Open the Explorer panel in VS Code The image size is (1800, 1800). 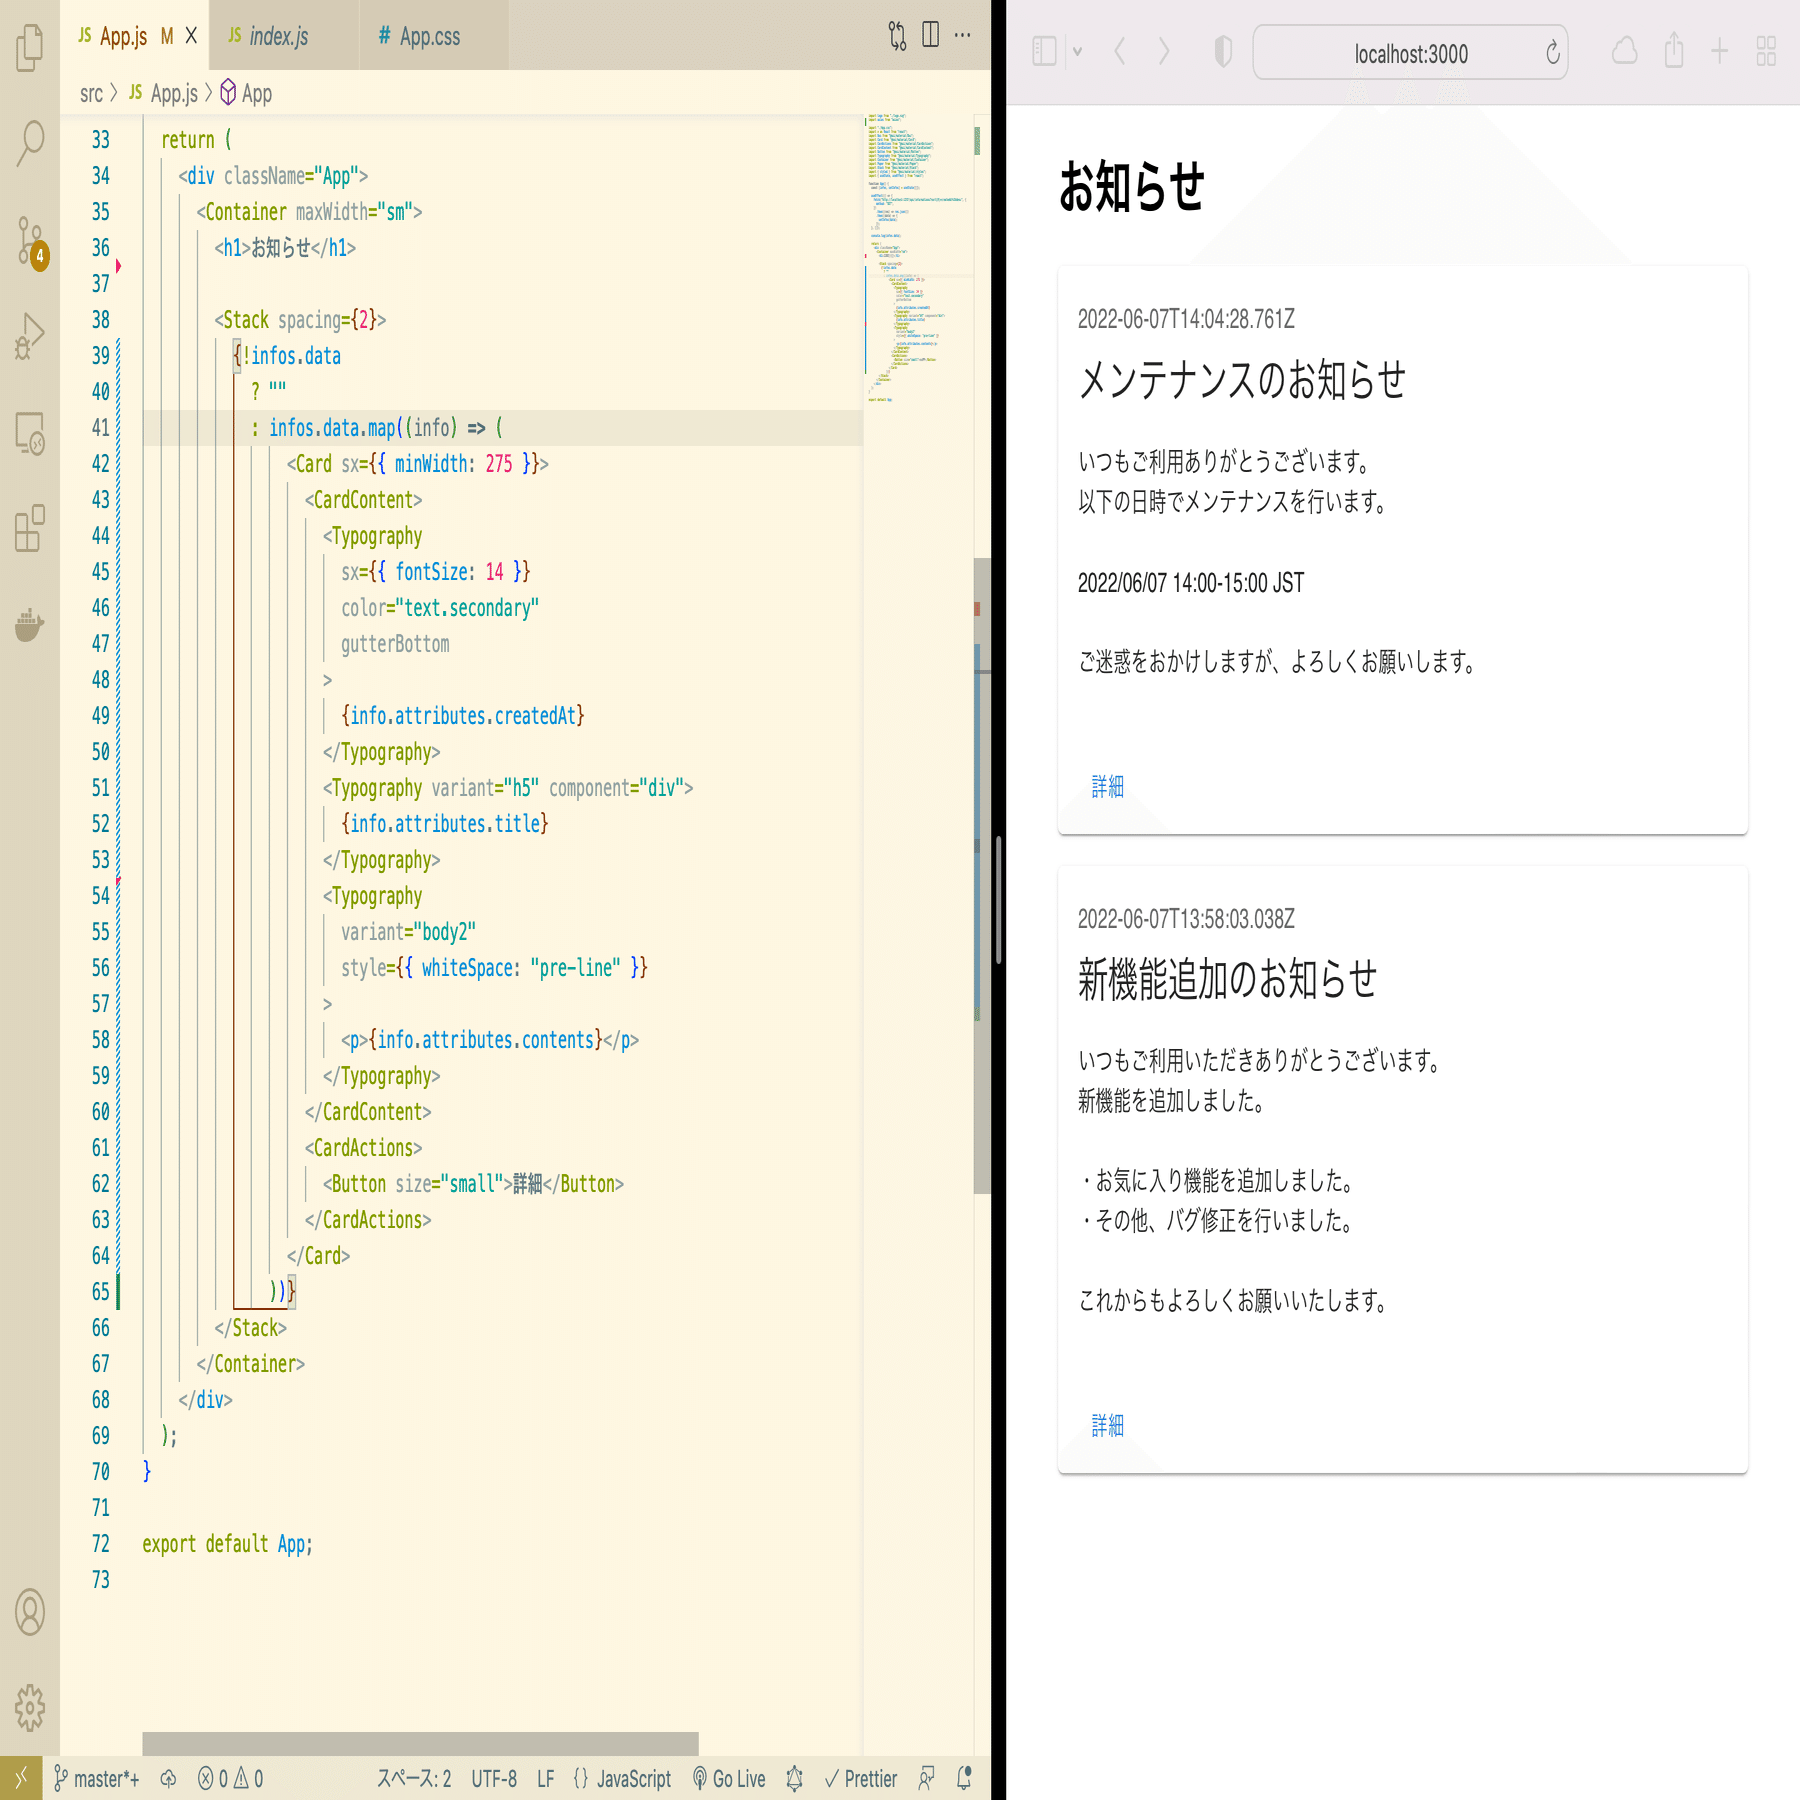30,45
